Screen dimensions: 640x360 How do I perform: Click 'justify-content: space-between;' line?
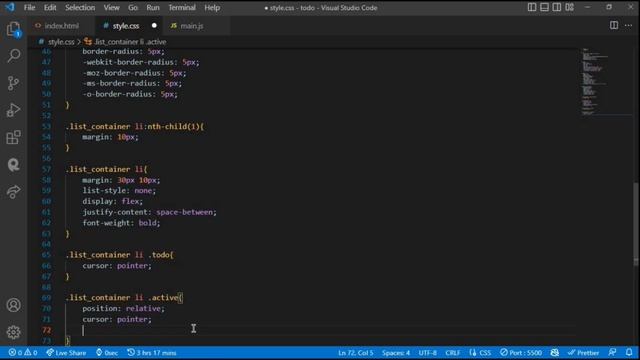coord(149,212)
